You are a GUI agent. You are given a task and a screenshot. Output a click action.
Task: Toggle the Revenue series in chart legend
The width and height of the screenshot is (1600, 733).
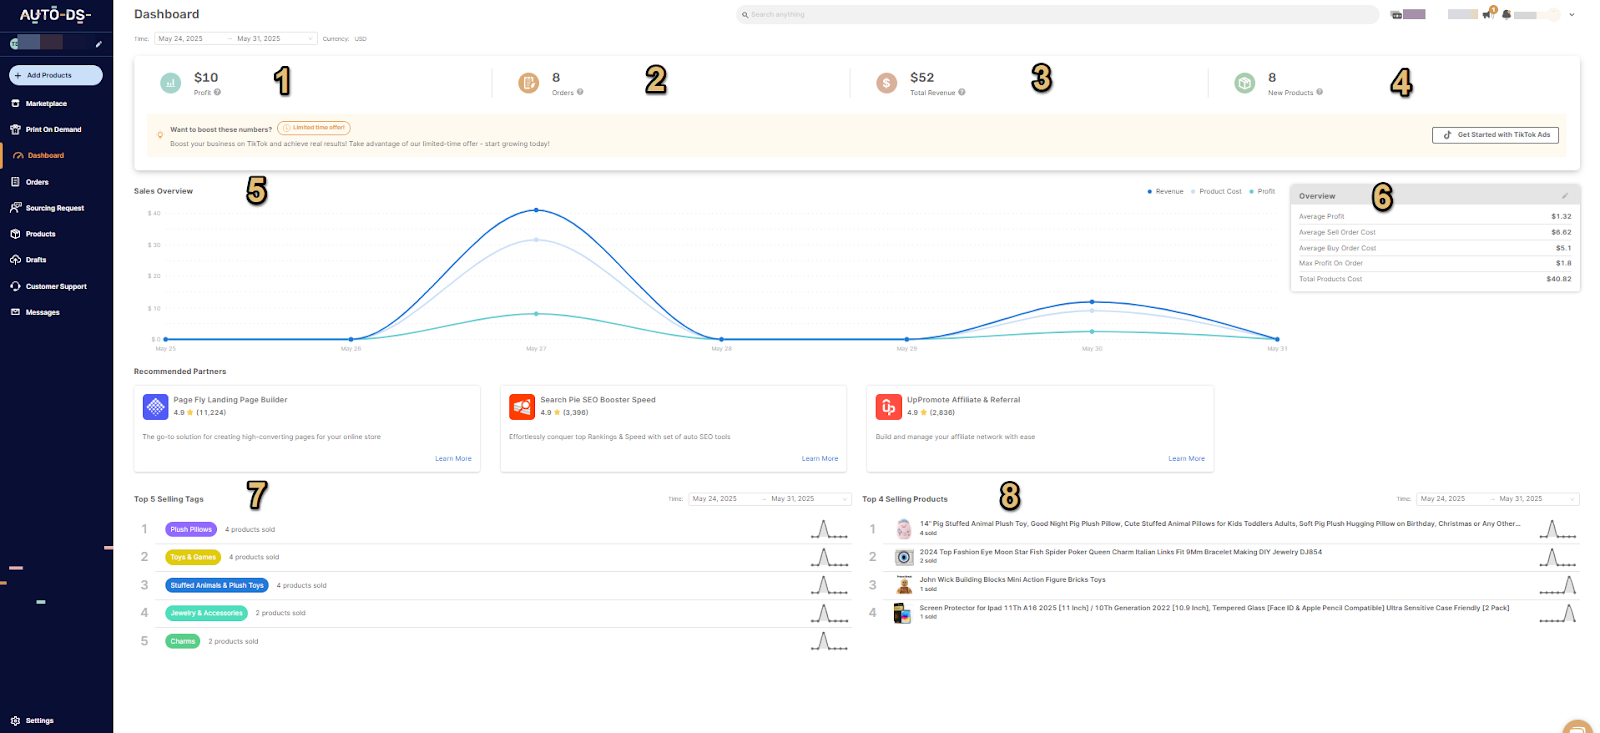point(1165,191)
